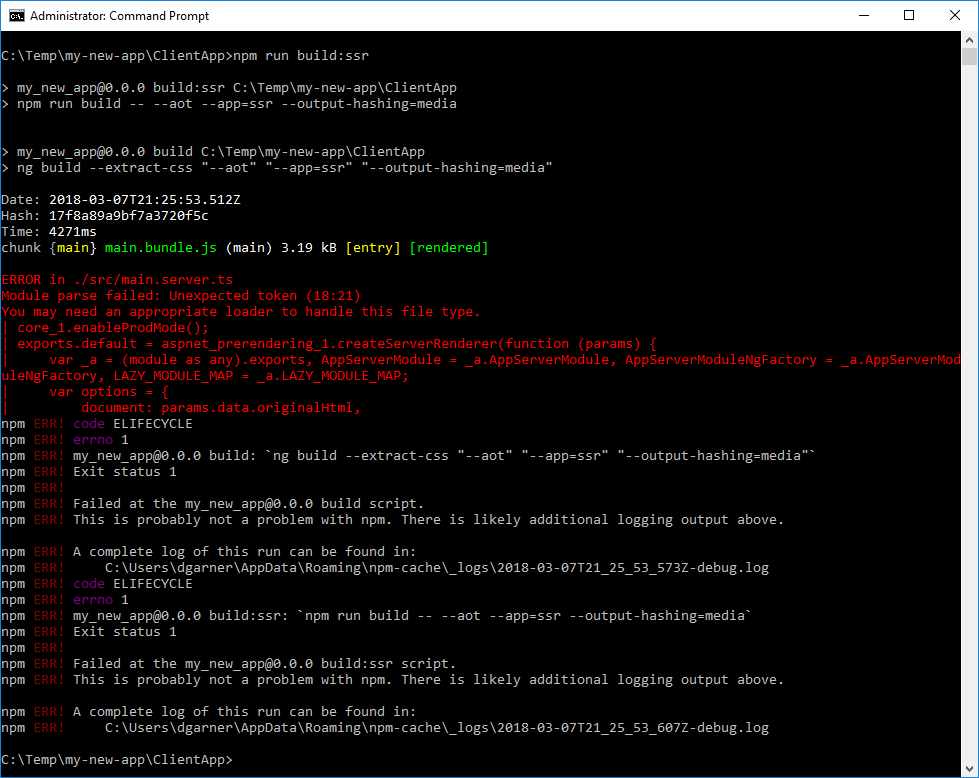Viewport: 979px width, 778px height.
Task: Click the first 'code ELIFECYCLE' line
Action: (97, 424)
